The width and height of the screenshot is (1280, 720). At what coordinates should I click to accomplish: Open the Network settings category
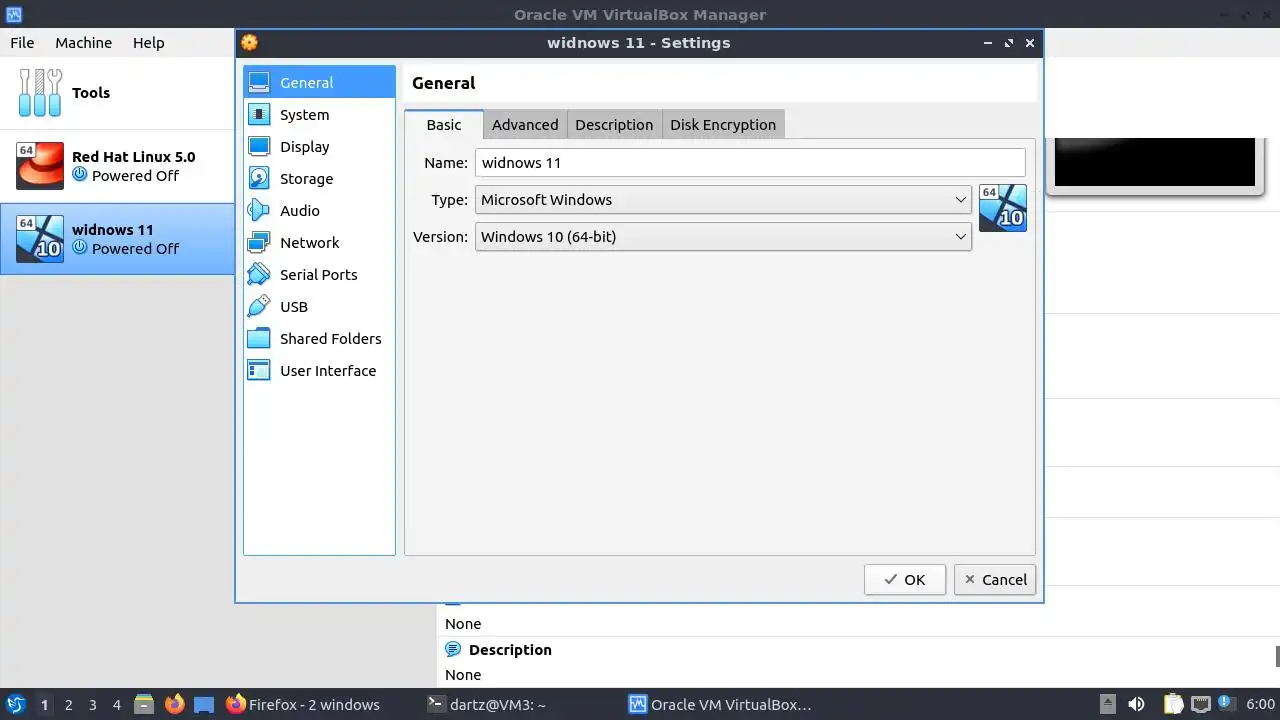point(319,243)
